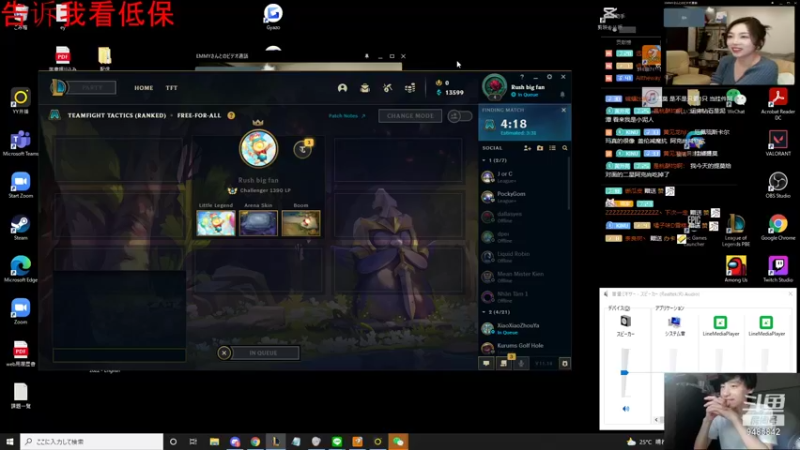800x450 pixels.
Task: Search friends with the magnifier icon
Action: click(x=565, y=148)
